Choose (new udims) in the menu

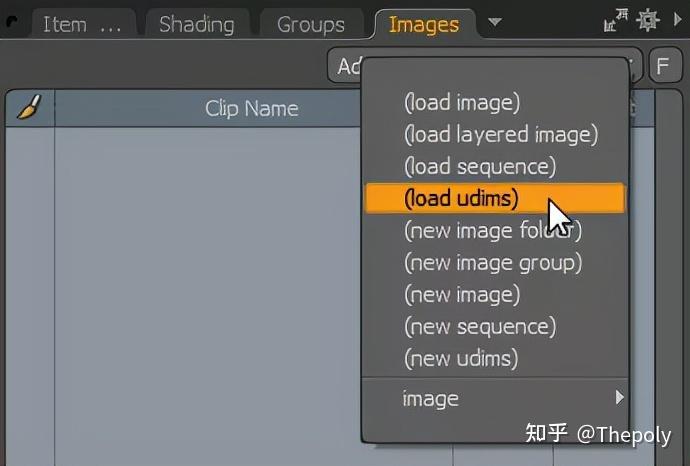pyautogui.click(x=460, y=358)
